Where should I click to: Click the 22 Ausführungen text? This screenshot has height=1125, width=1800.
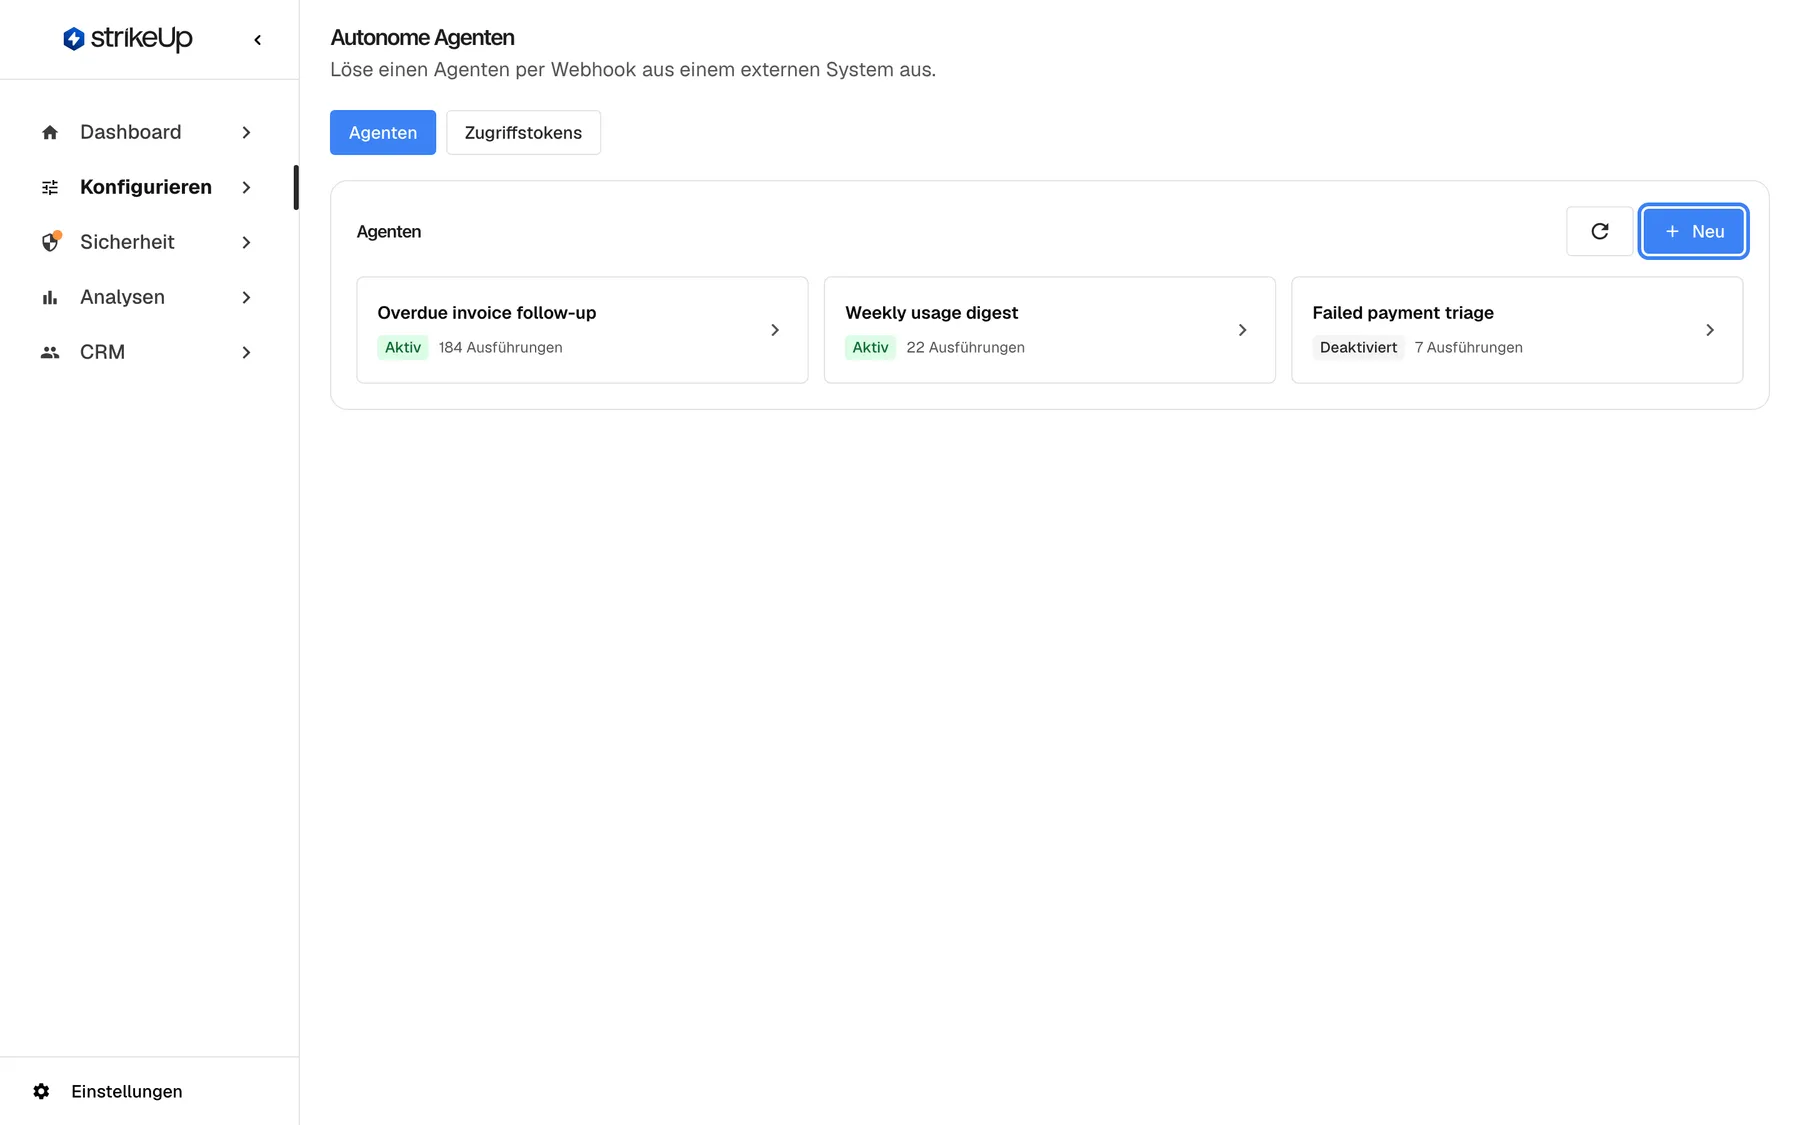tap(965, 347)
